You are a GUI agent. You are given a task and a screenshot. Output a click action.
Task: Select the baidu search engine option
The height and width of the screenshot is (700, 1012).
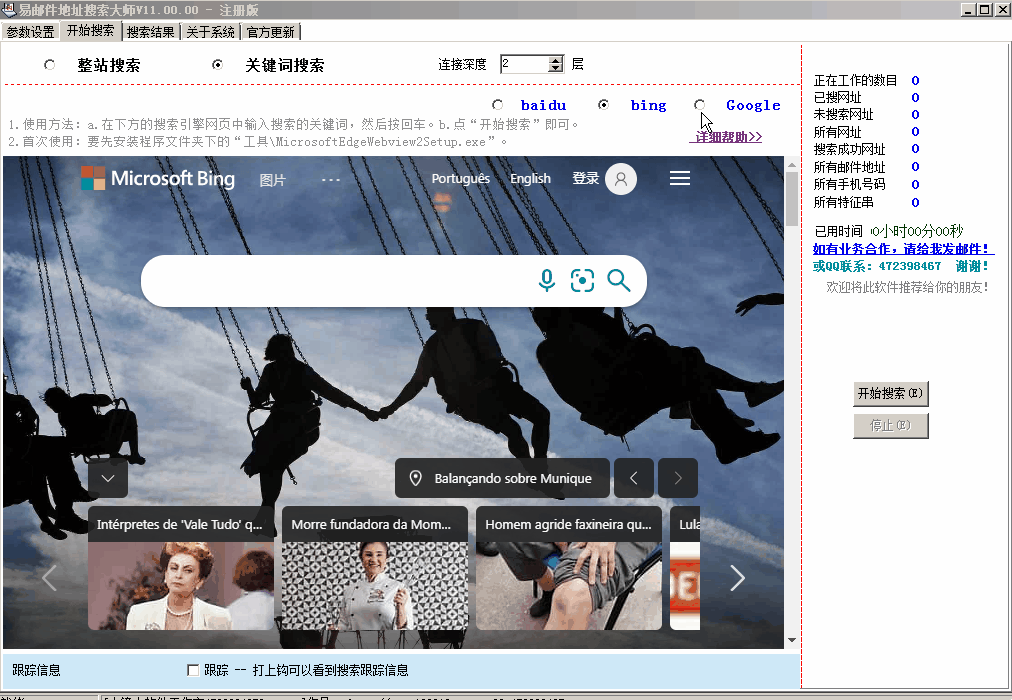[498, 105]
